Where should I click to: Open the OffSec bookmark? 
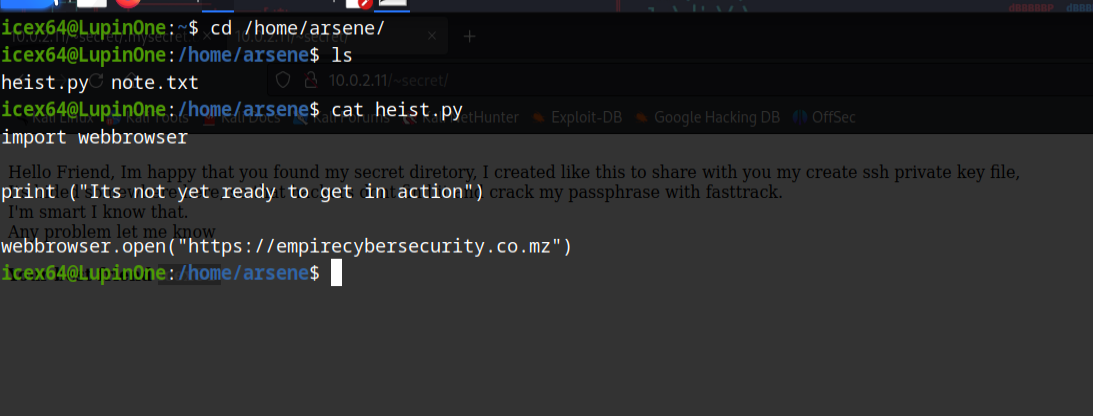832,117
